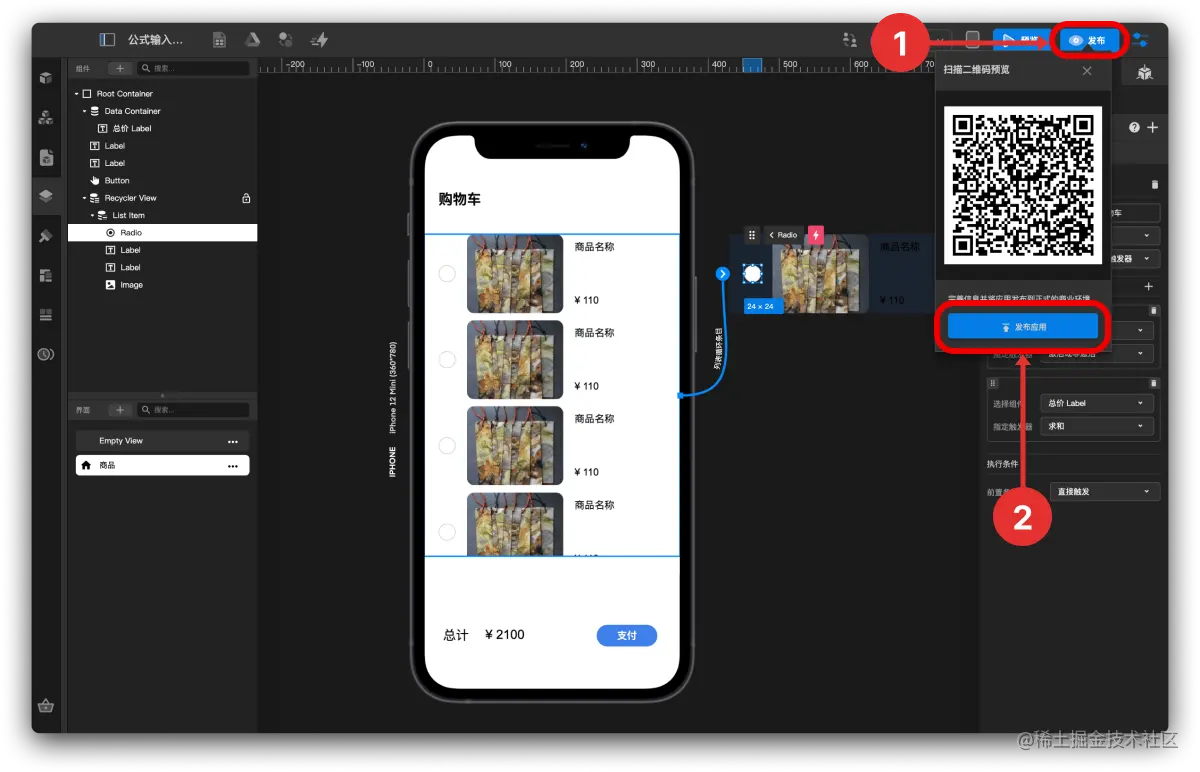Open the spreadsheet data icon in top toolbar

(219, 40)
